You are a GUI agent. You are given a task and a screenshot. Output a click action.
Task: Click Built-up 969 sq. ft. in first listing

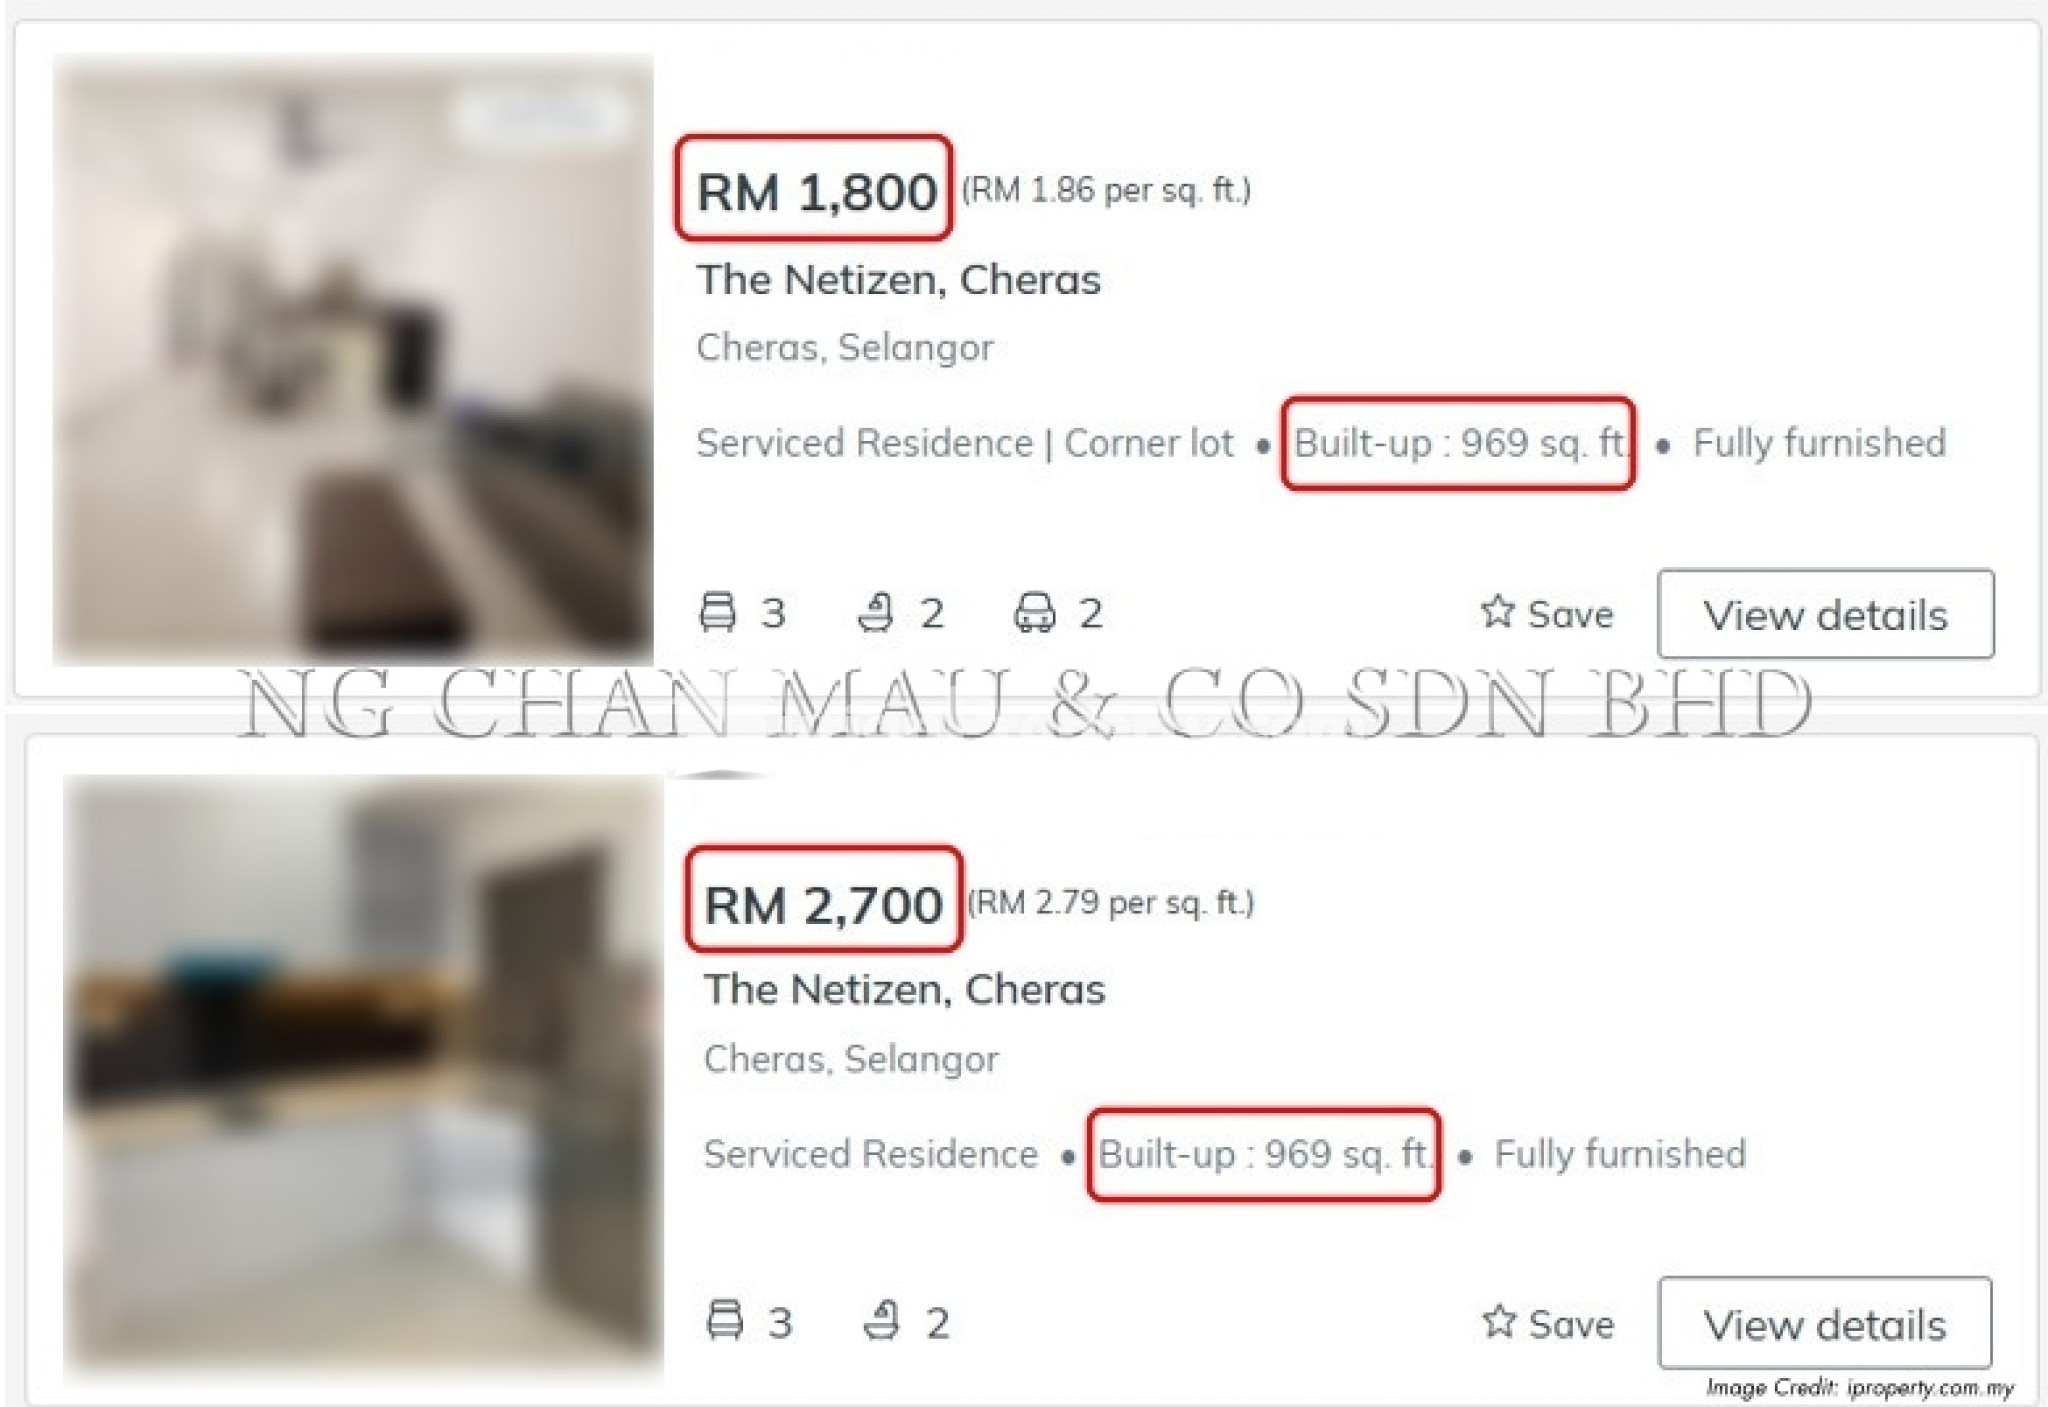coord(1460,443)
